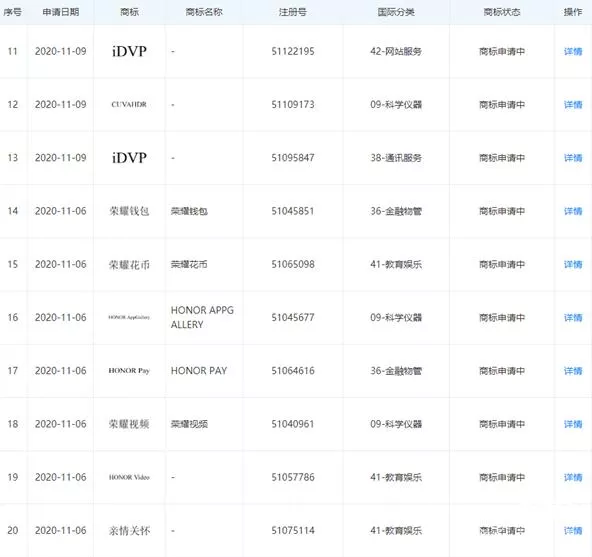The image size is (592, 557).
Task: Click 荣耀视频 trademark image
Action: pos(129,424)
